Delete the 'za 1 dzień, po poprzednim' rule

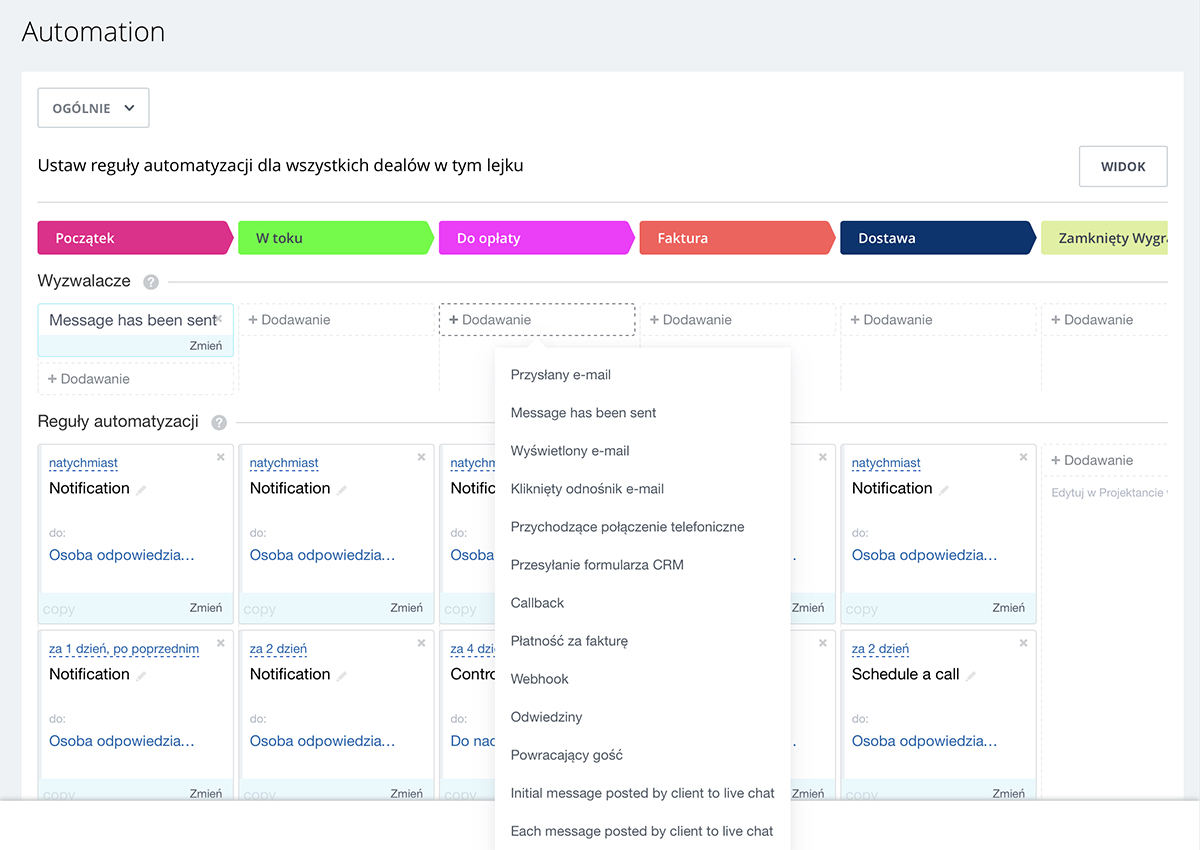pyautogui.click(x=220, y=643)
